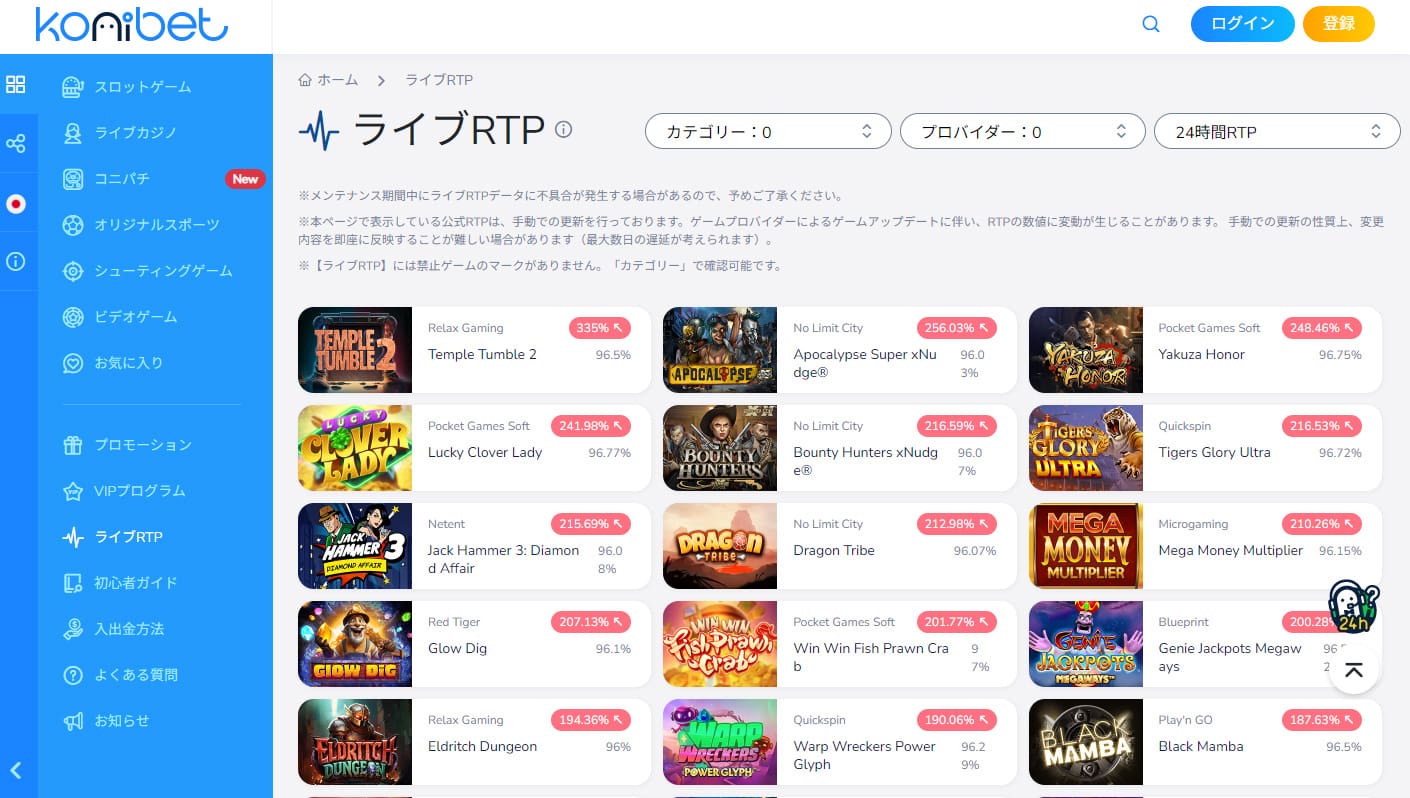Click the Black Mamba game title

1201,746
